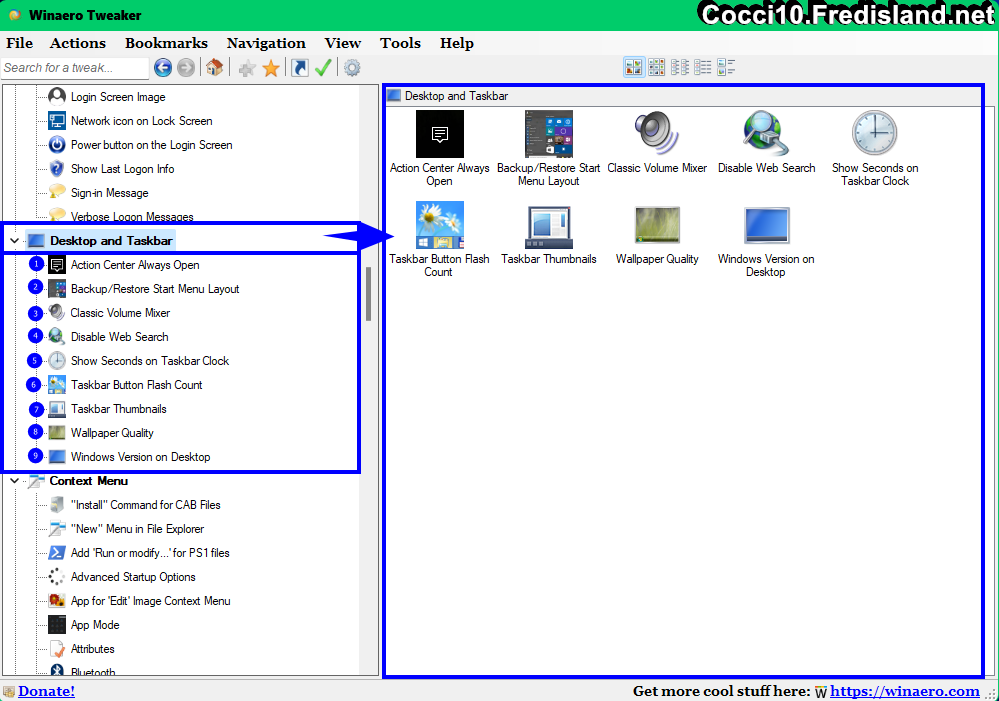Screen dimensions: 999x701
Task: Select Advanced Startup Options tree item
Action: (133, 577)
